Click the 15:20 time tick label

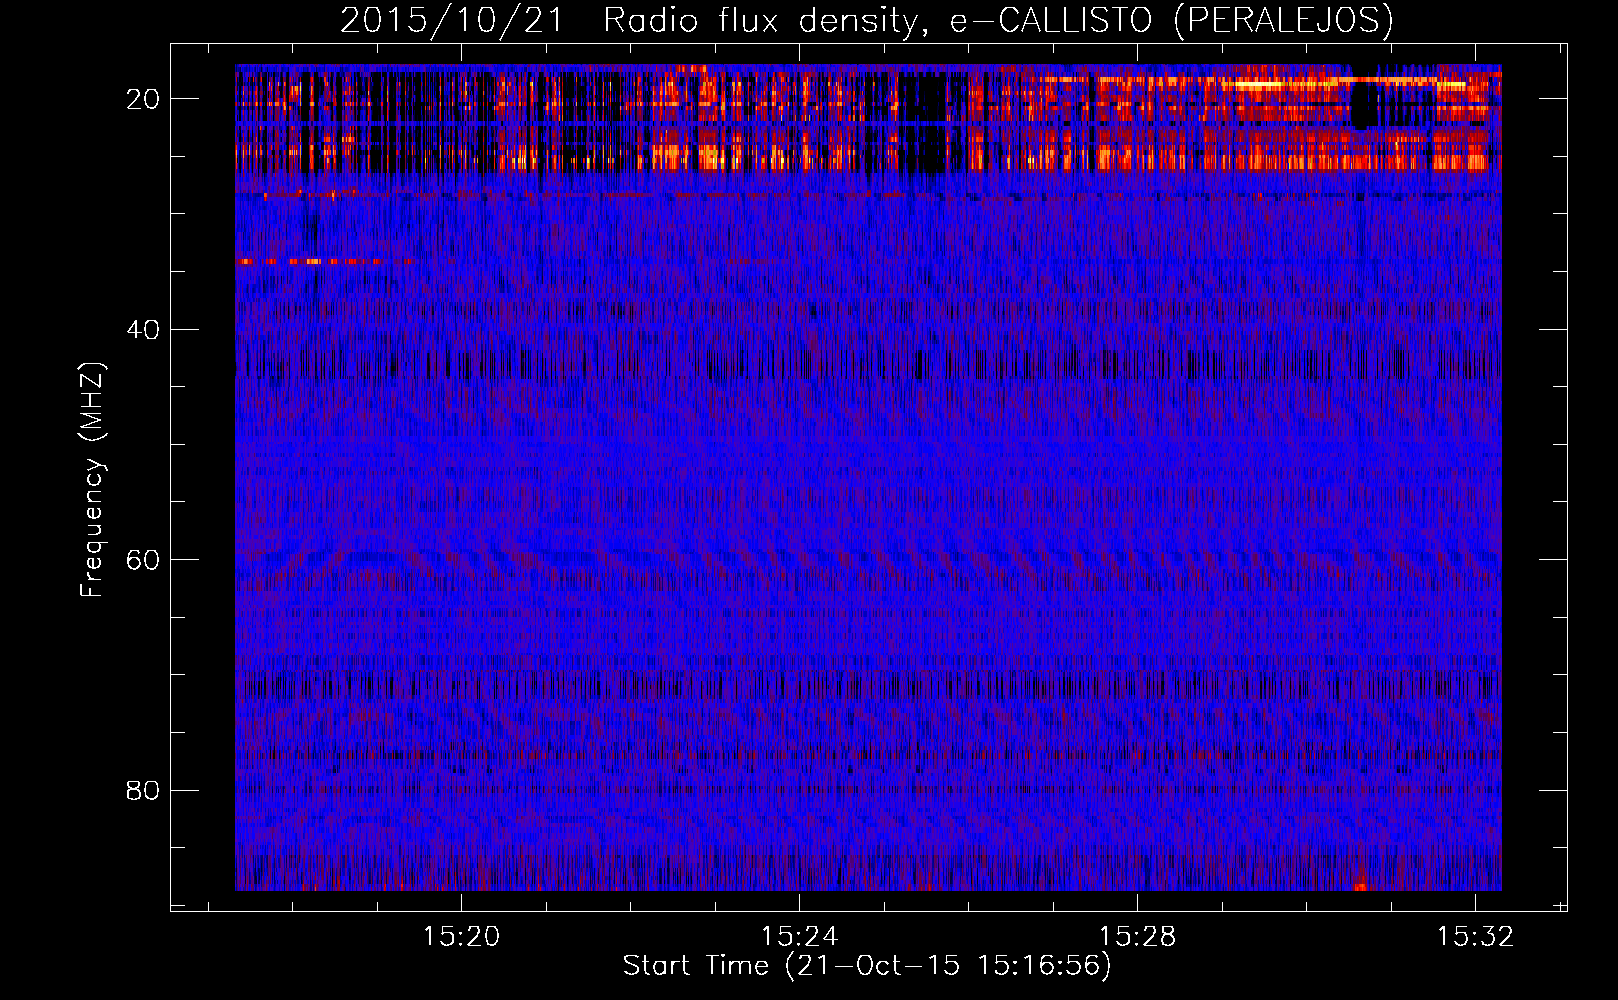coord(461,937)
